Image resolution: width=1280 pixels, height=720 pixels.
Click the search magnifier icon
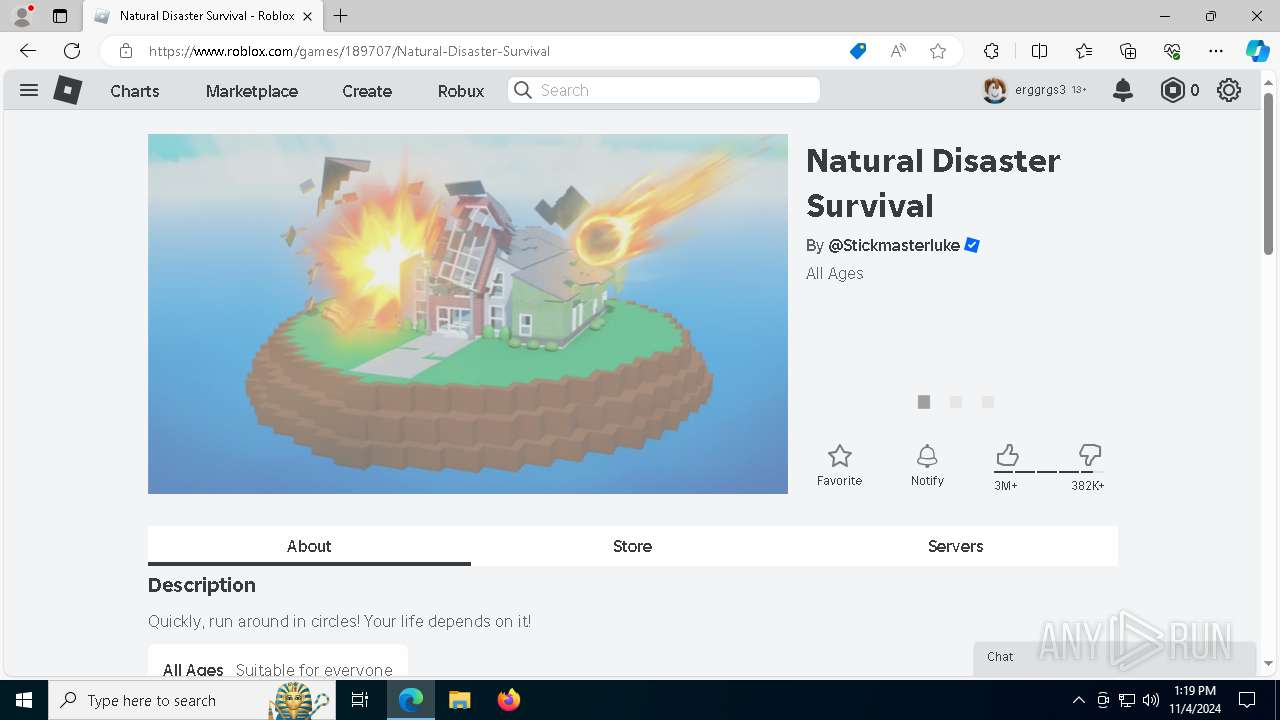point(523,90)
